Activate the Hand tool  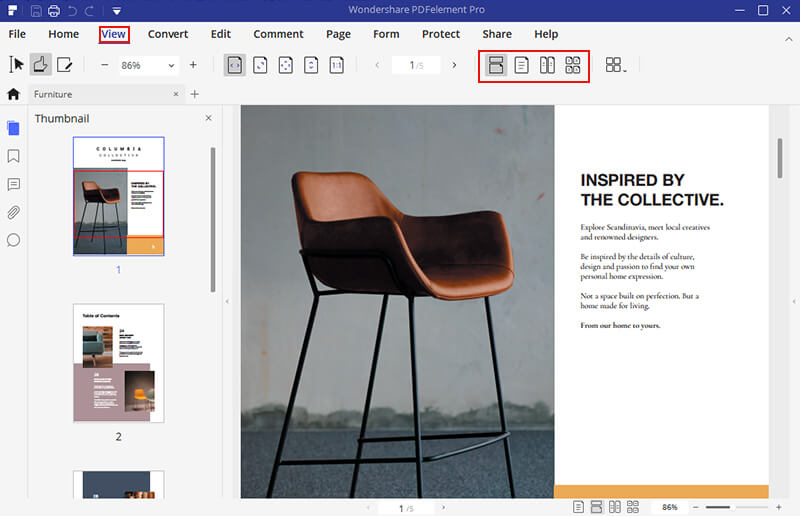(40, 65)
